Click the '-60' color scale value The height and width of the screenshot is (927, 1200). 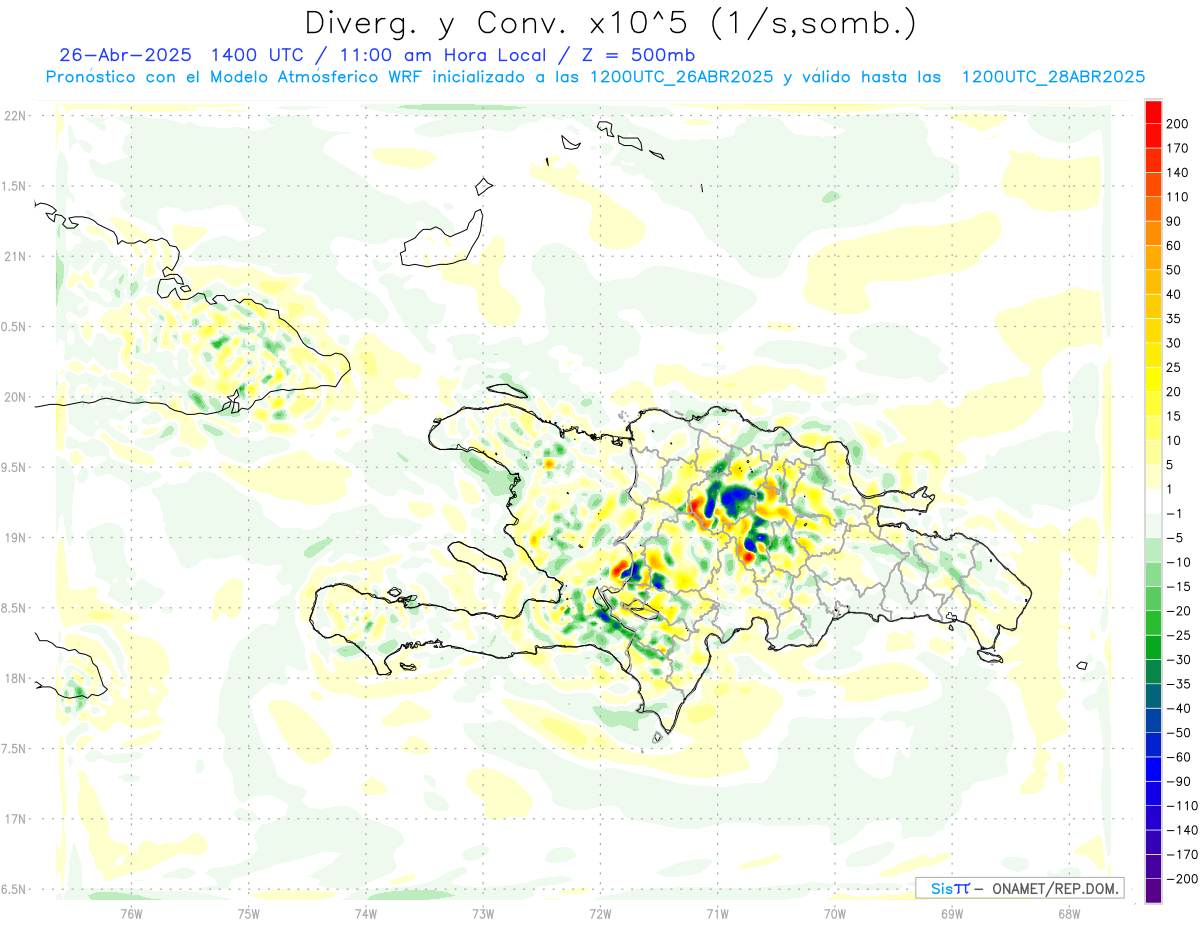pos(1179,757)
